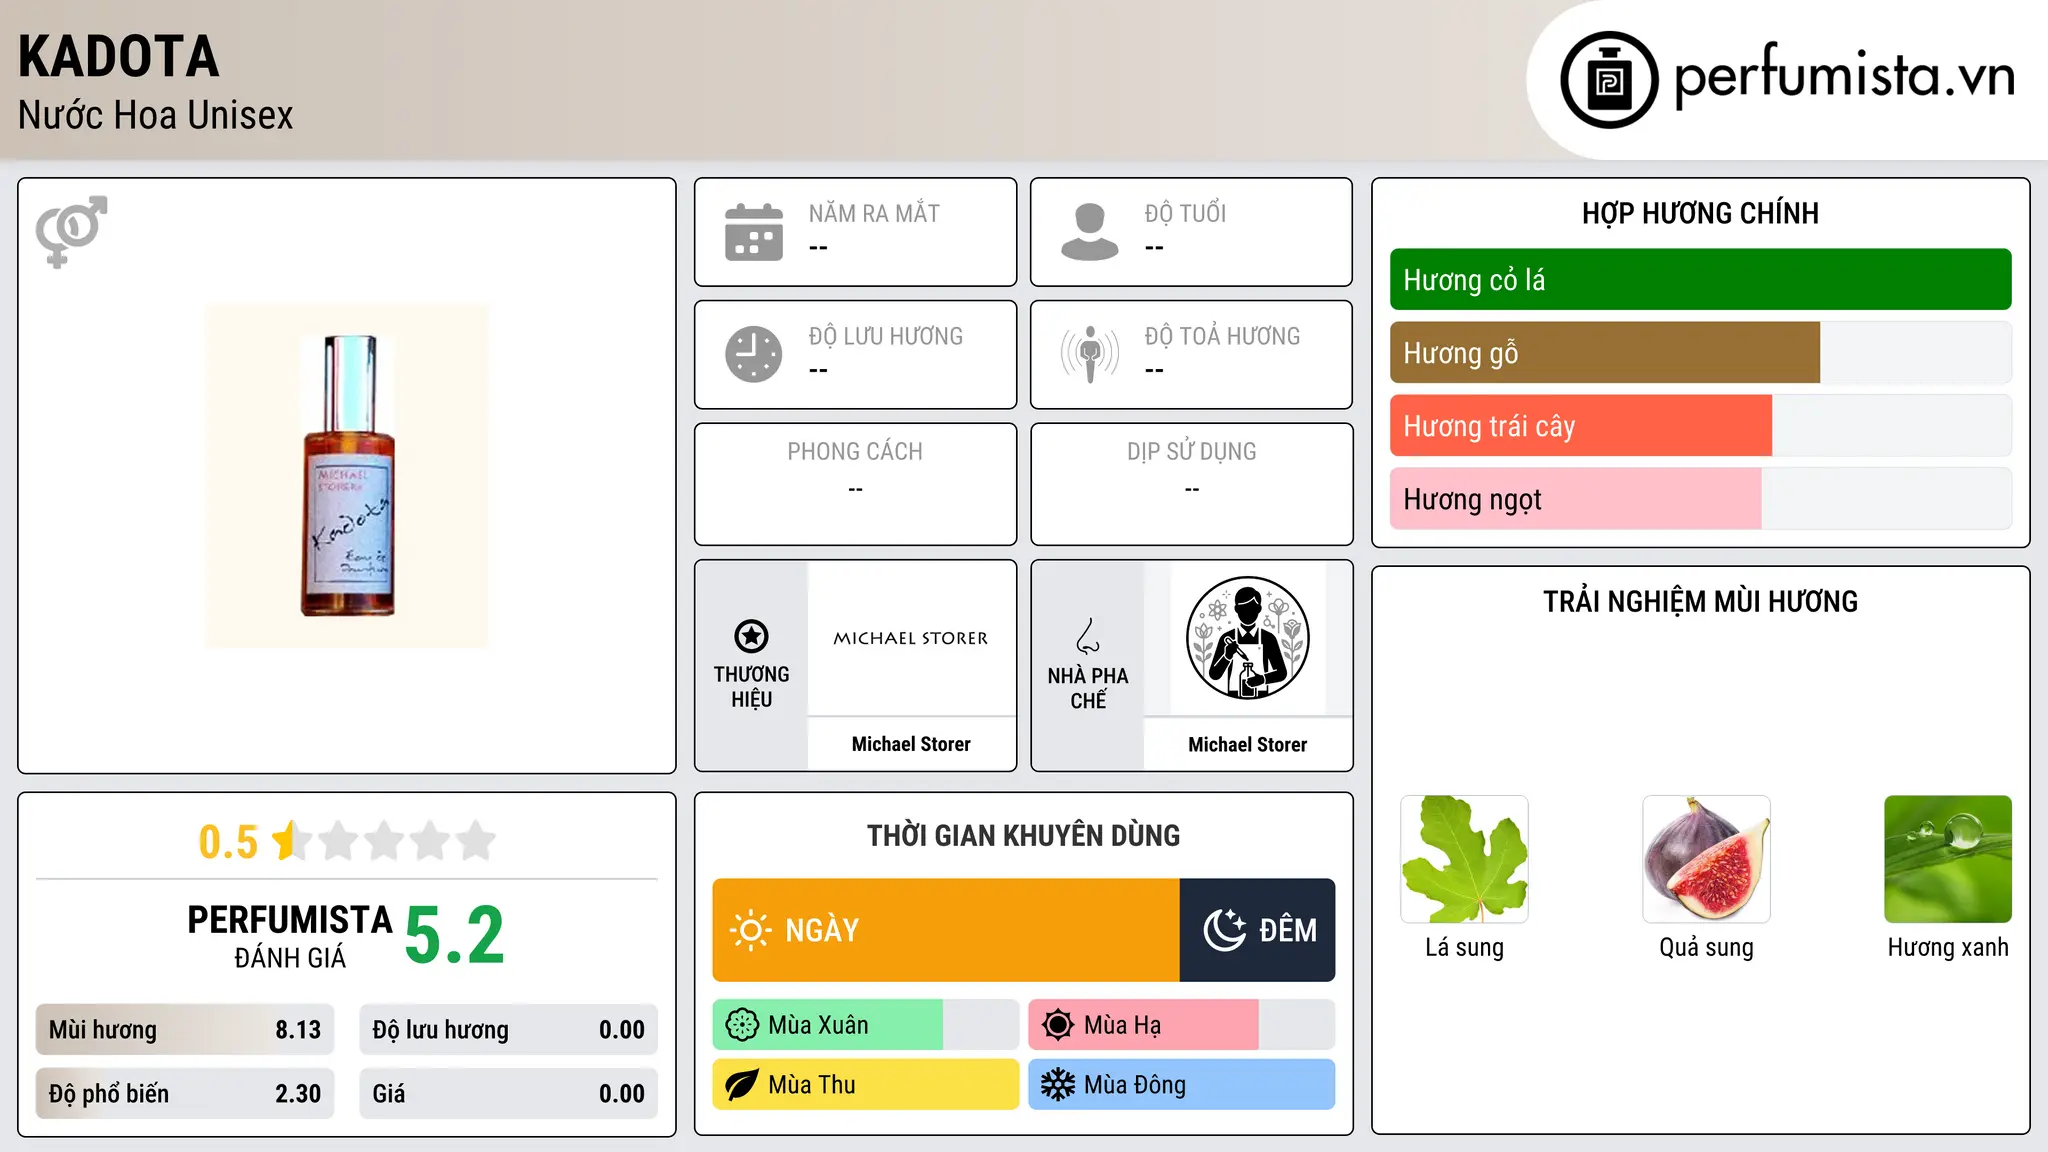
Task: Click the leaf icon for Mùa Thu
Action: click(x=742, y=1085)
